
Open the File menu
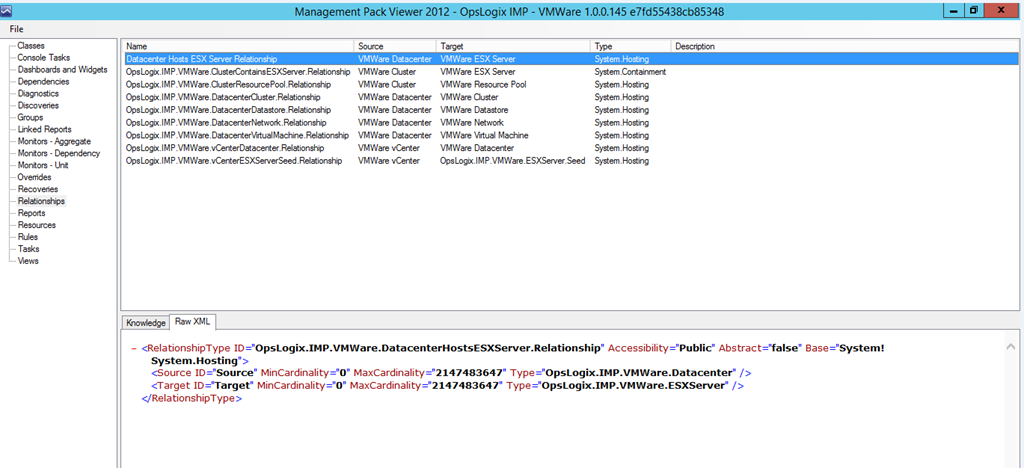(17, 29)
